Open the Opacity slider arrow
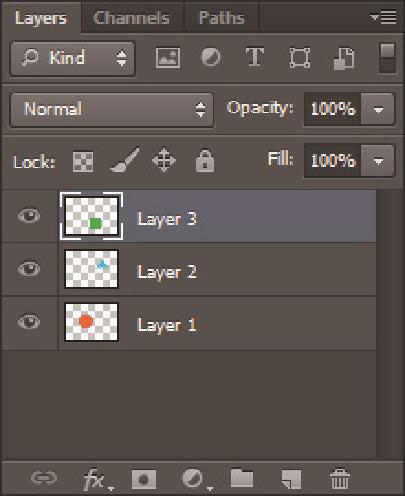 tap(378, 109)
